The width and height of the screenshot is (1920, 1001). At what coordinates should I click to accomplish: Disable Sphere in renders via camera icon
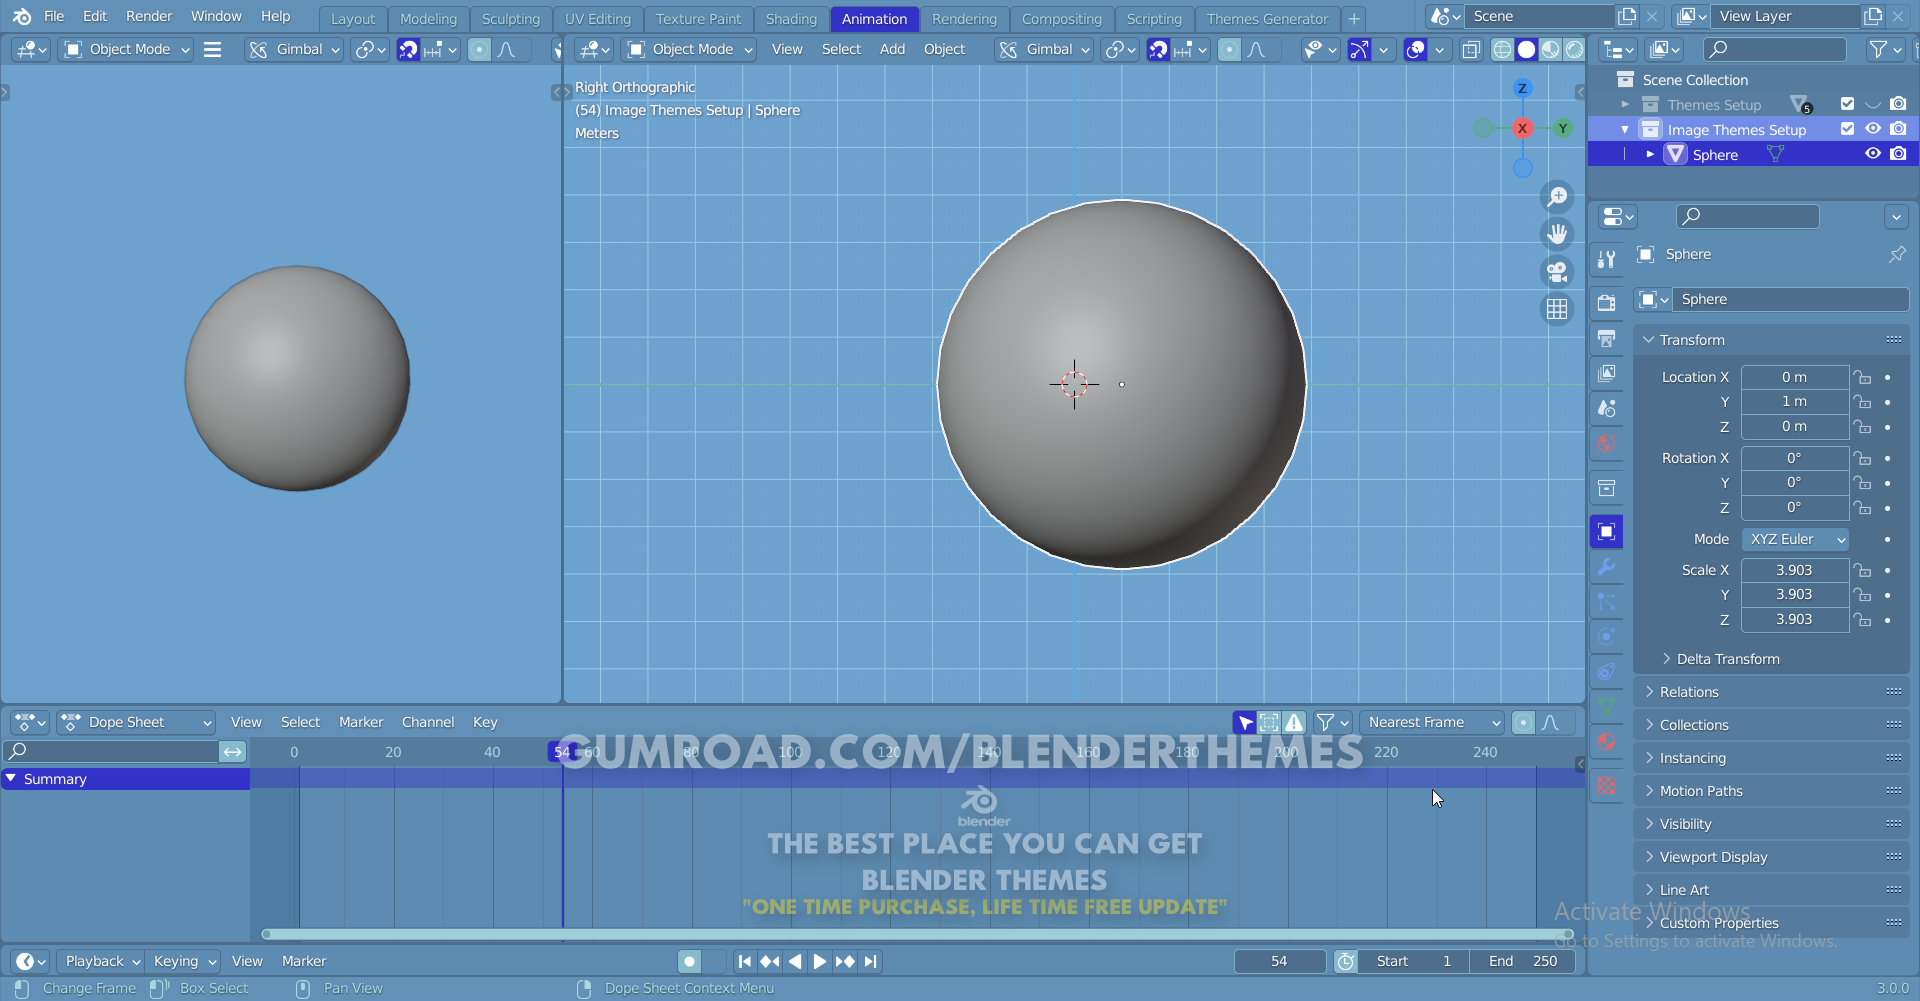point(1898,154)
